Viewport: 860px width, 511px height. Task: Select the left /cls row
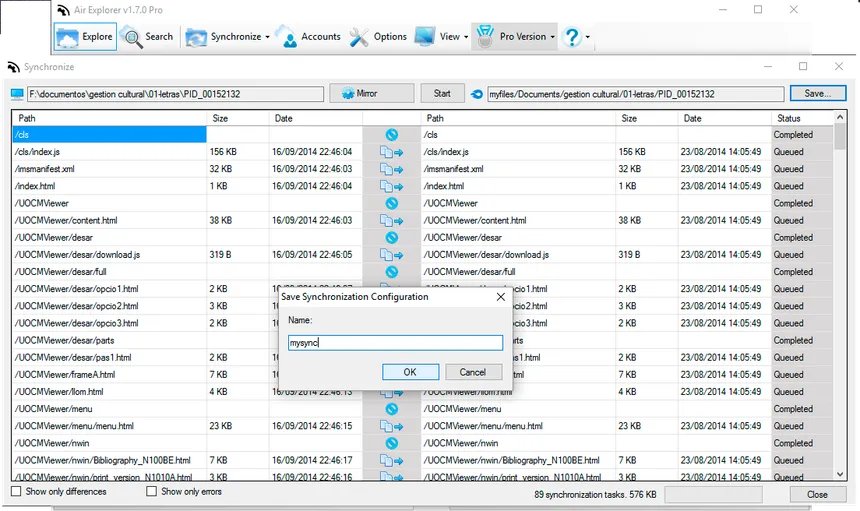(x=109, y=135)
